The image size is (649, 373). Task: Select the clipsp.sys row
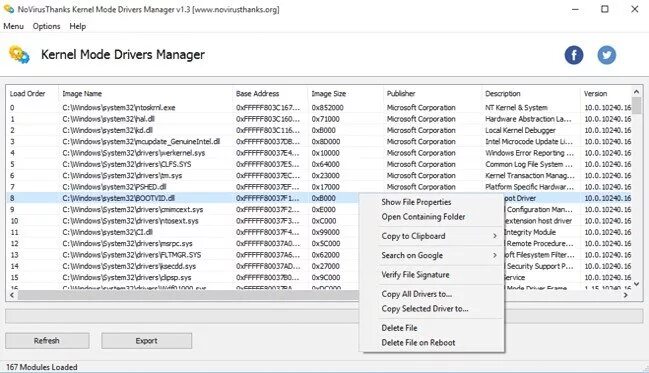(x=183, y=277)
